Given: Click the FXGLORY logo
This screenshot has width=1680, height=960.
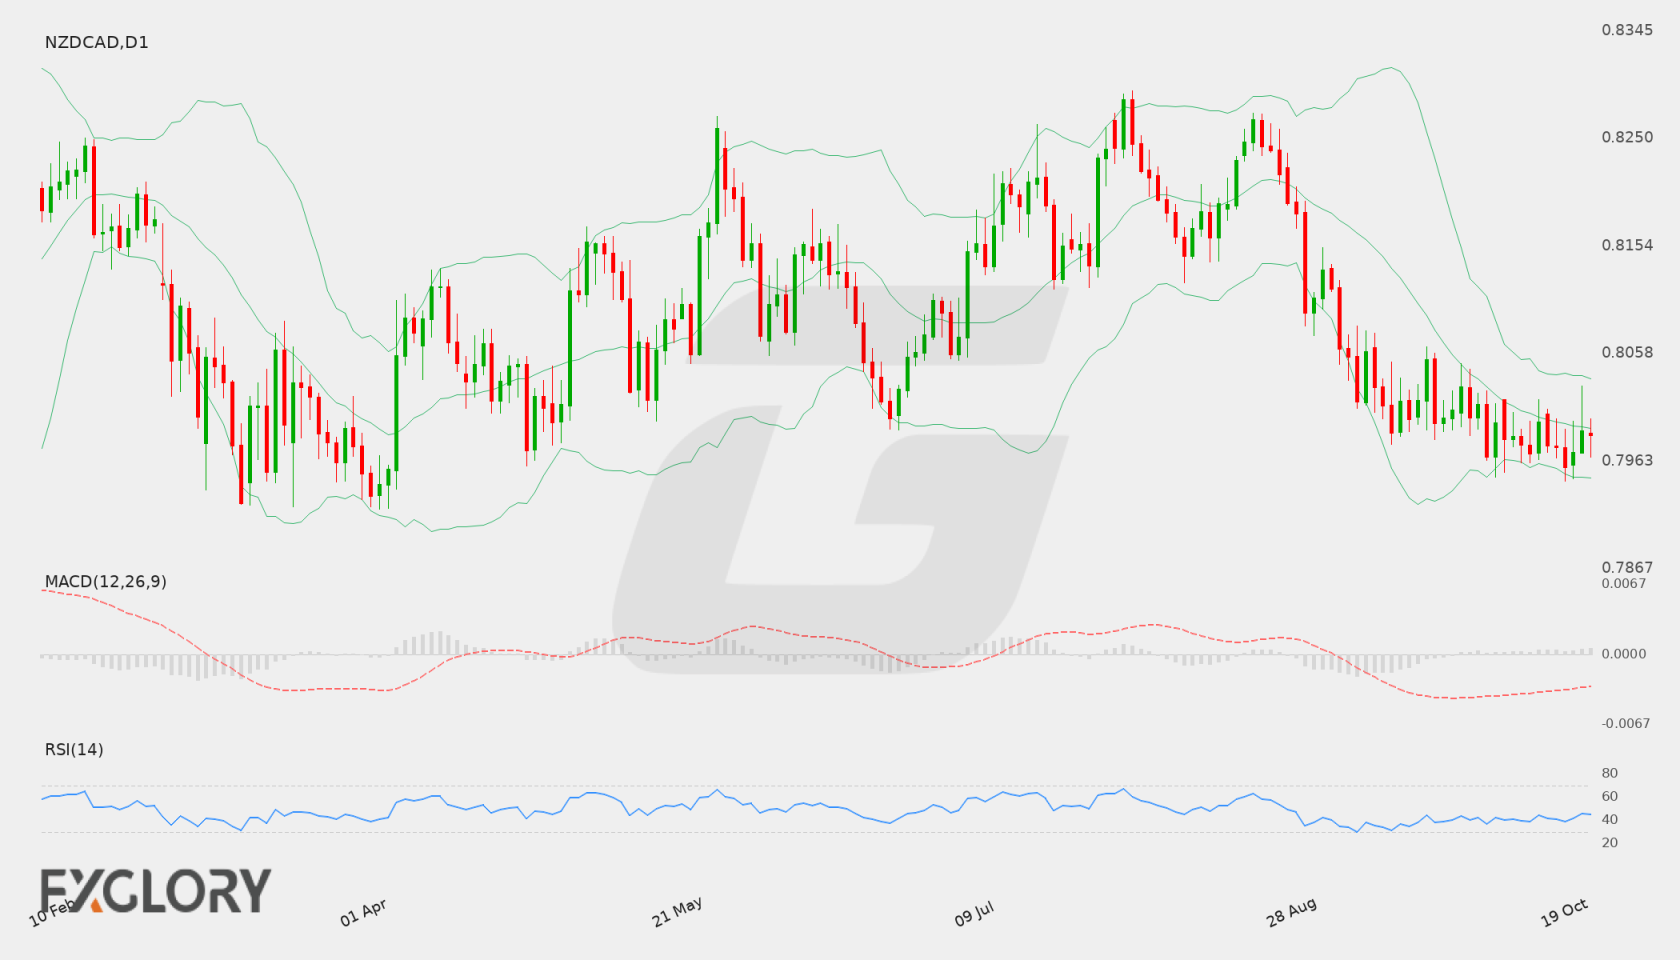Looking at the screenshot, I should coord(155,890).
